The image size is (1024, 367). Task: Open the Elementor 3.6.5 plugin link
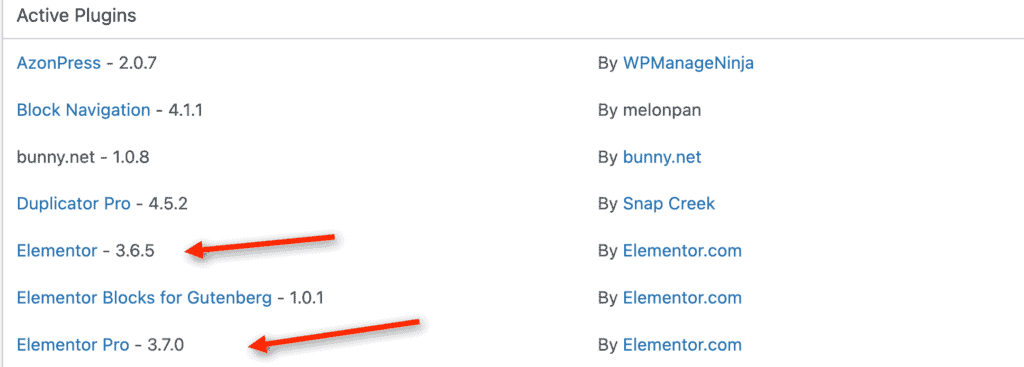57,251
